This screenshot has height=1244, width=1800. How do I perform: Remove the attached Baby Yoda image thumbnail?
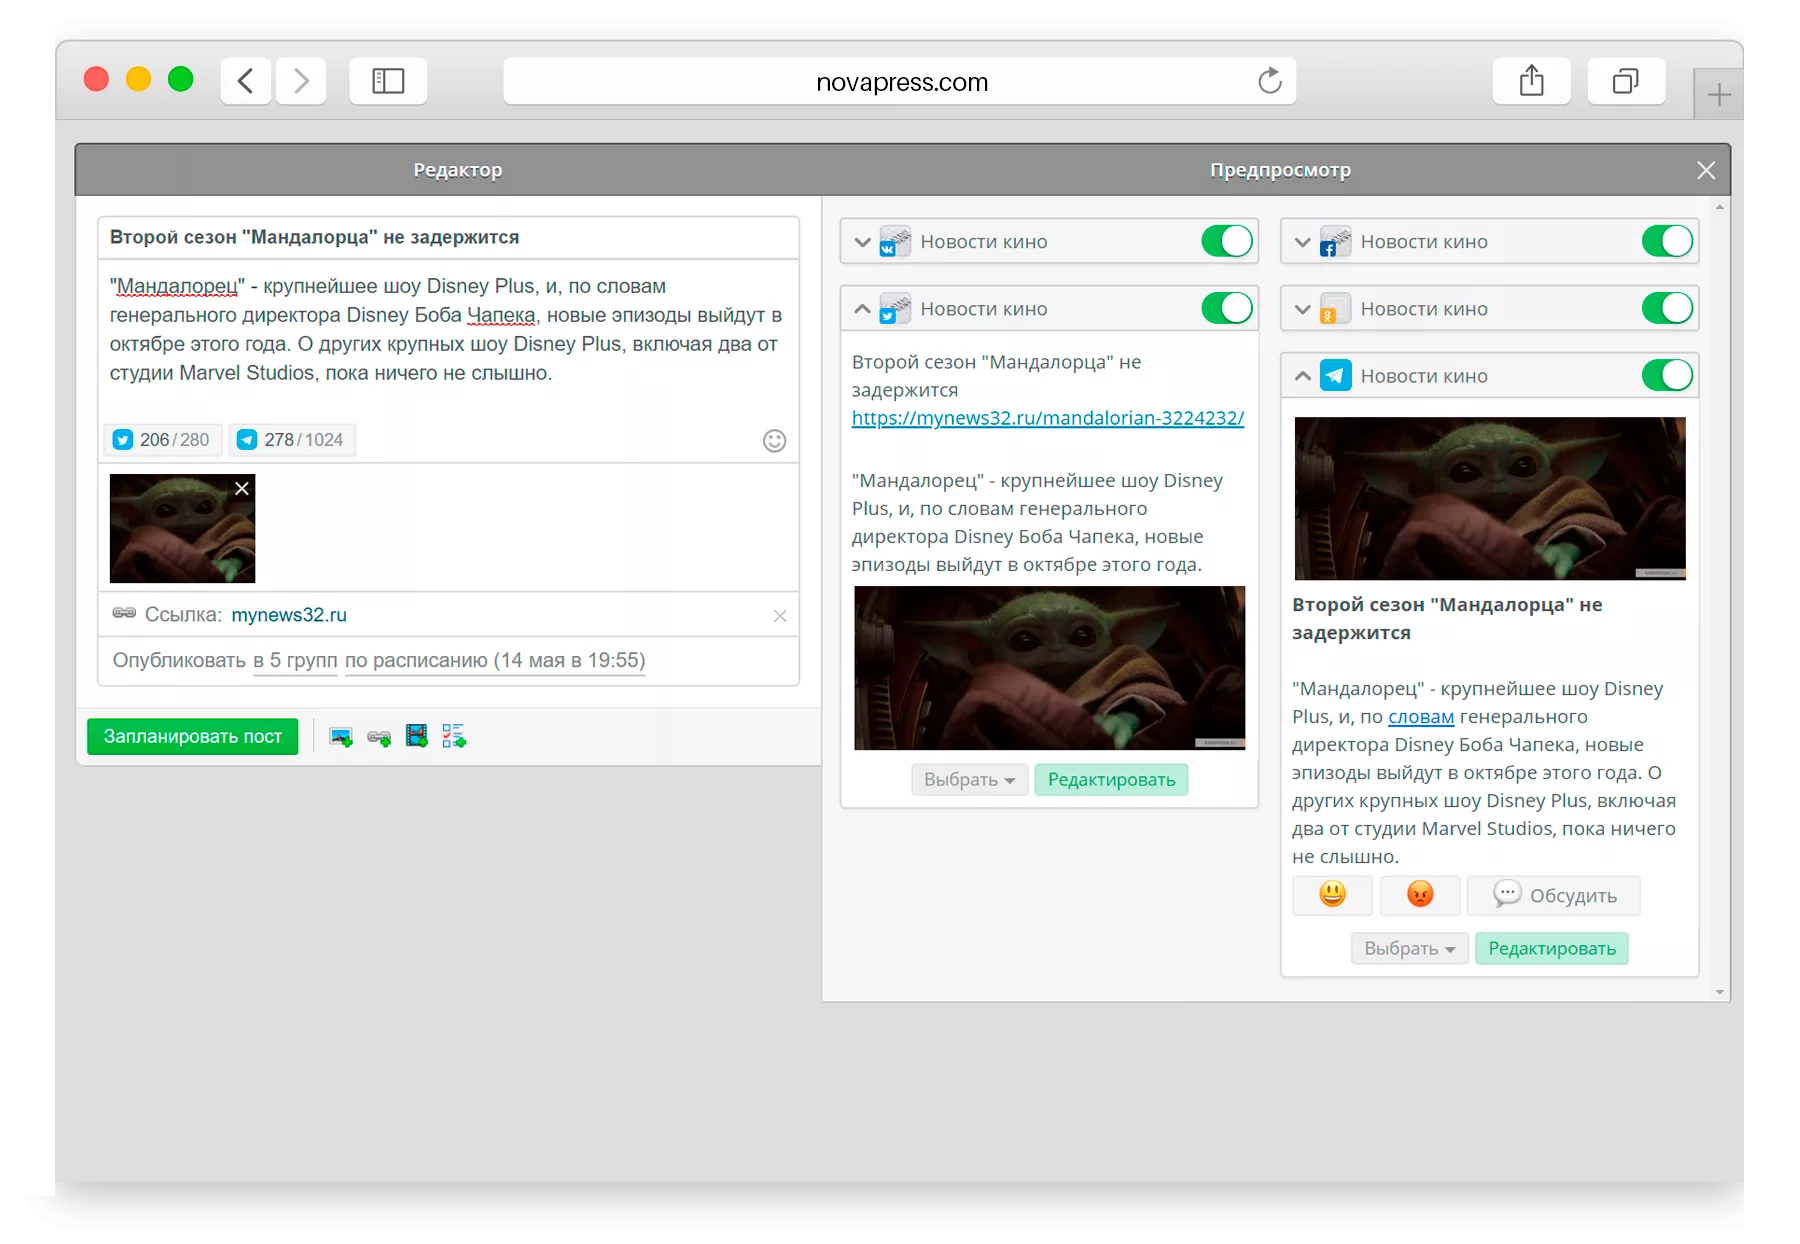pos(242,489)
